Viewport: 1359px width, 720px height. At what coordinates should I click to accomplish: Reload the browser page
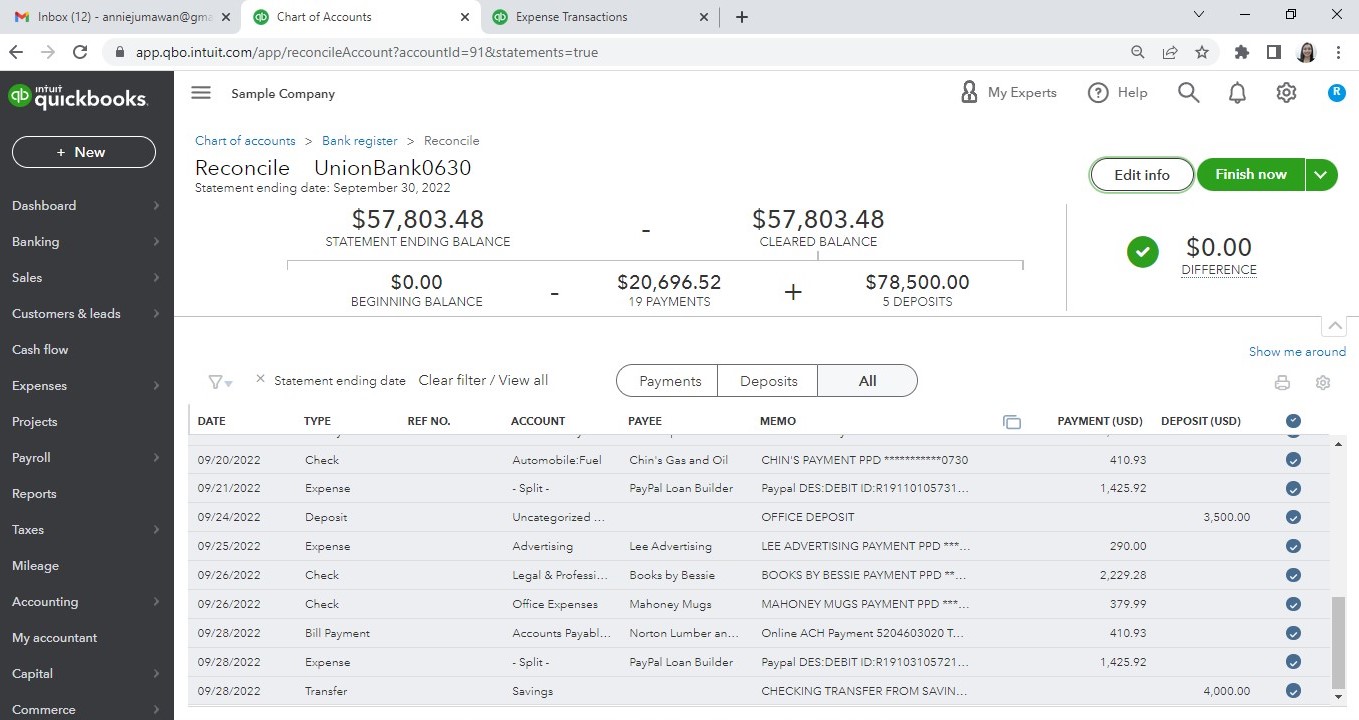point(81,52)
